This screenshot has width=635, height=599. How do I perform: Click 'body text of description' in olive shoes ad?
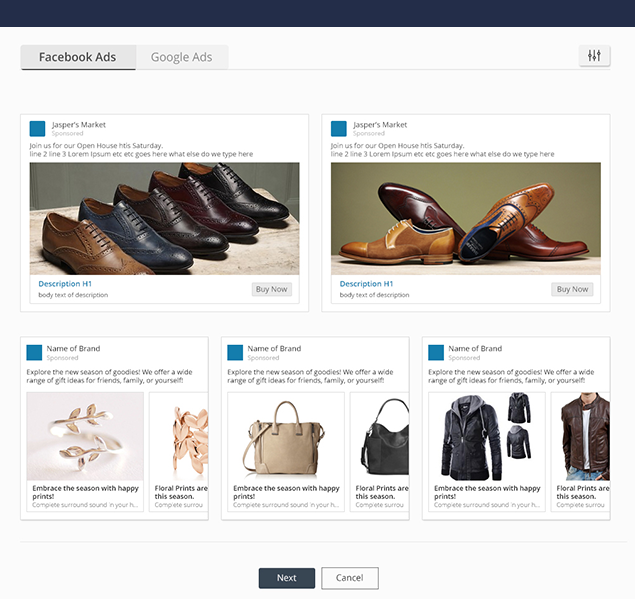pos(375,295)
